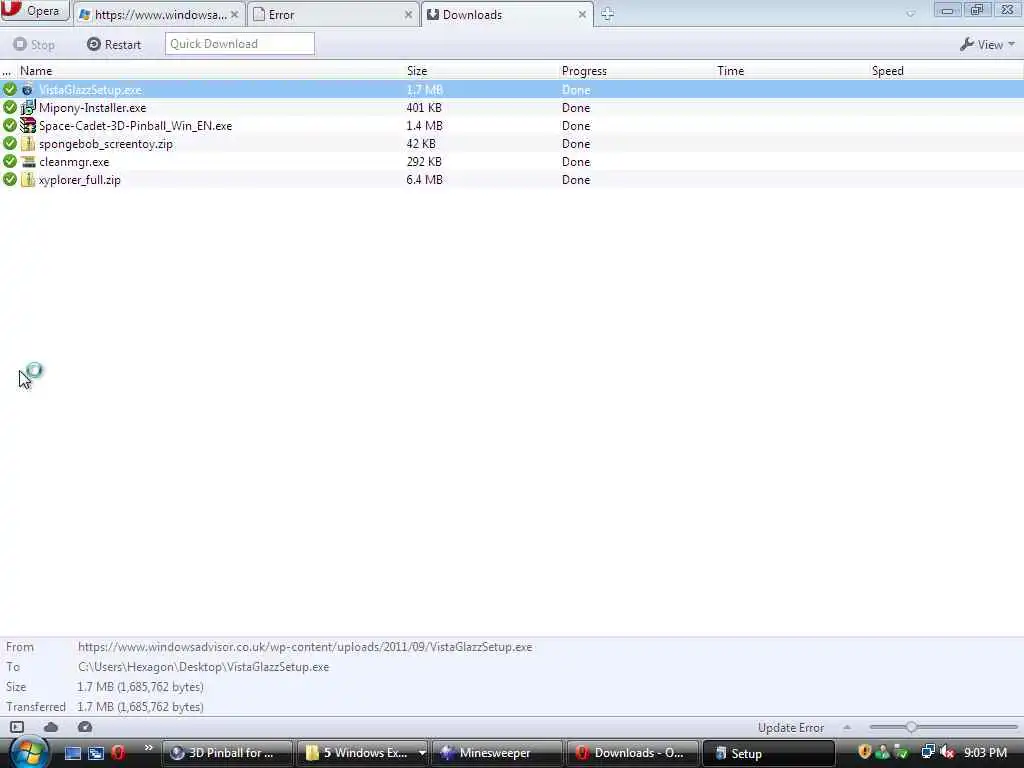Viewport: 1024px width, 768px height.
Task: Toggle the panels button in status bar
Action: pyautogui.click(x=17, y=727)
